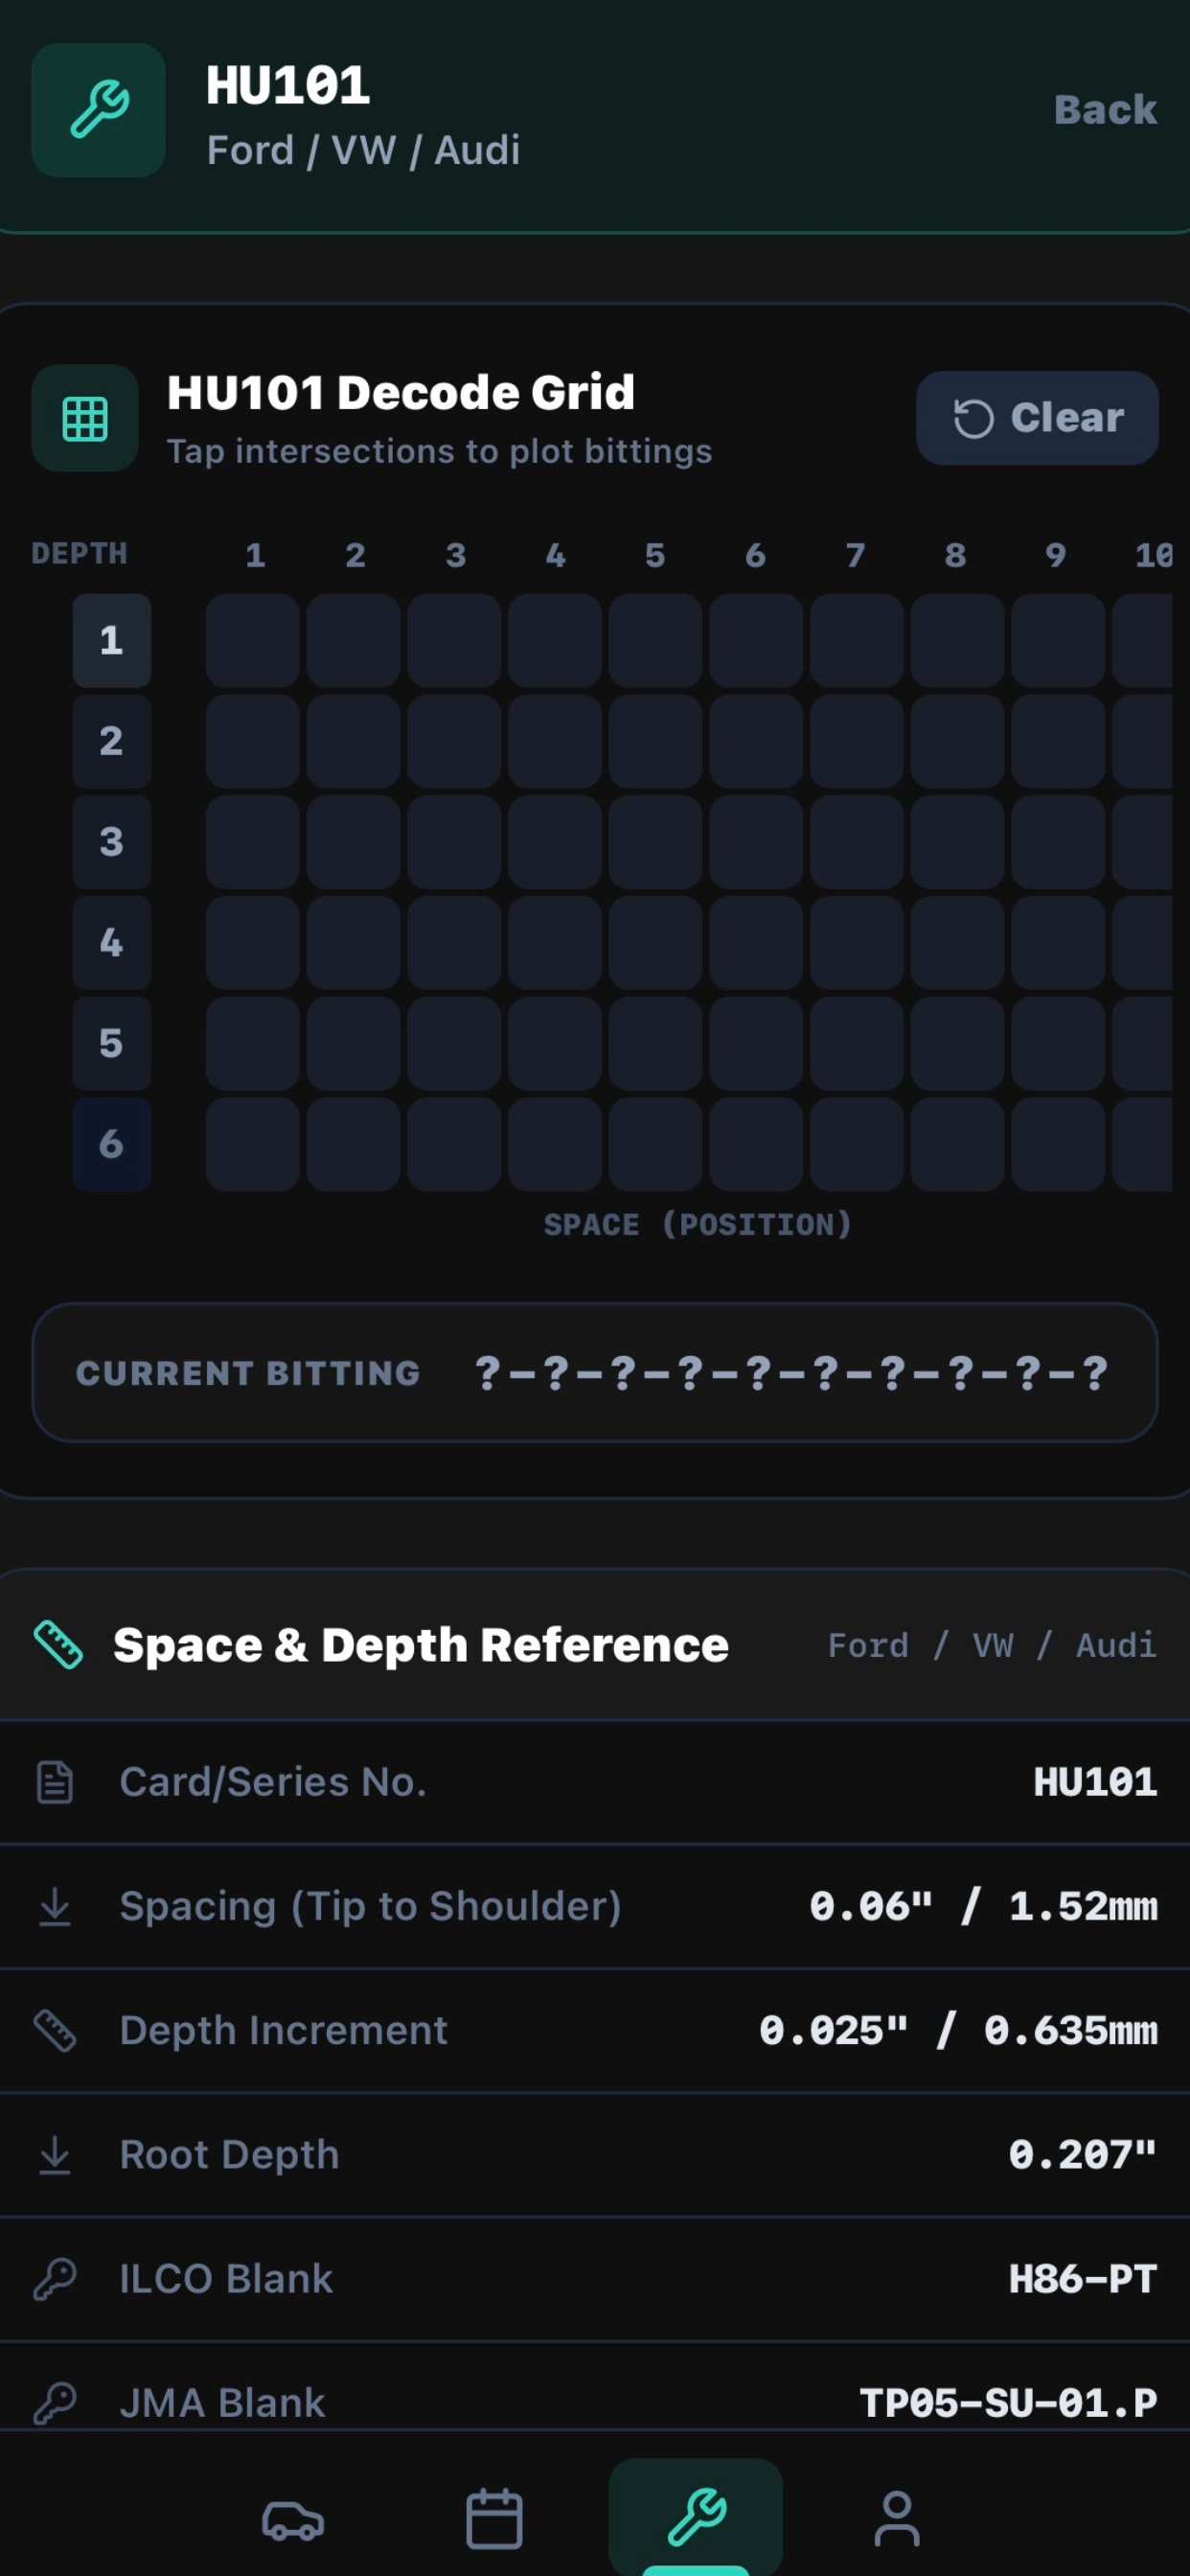Plot depth 1 at space 1
The image size is (1190, 2576).
point(253,640)
